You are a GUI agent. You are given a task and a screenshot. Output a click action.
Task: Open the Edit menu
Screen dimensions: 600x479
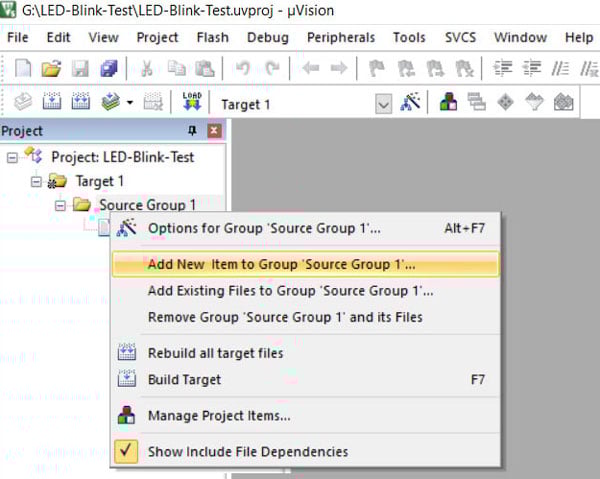click(58, 37)
